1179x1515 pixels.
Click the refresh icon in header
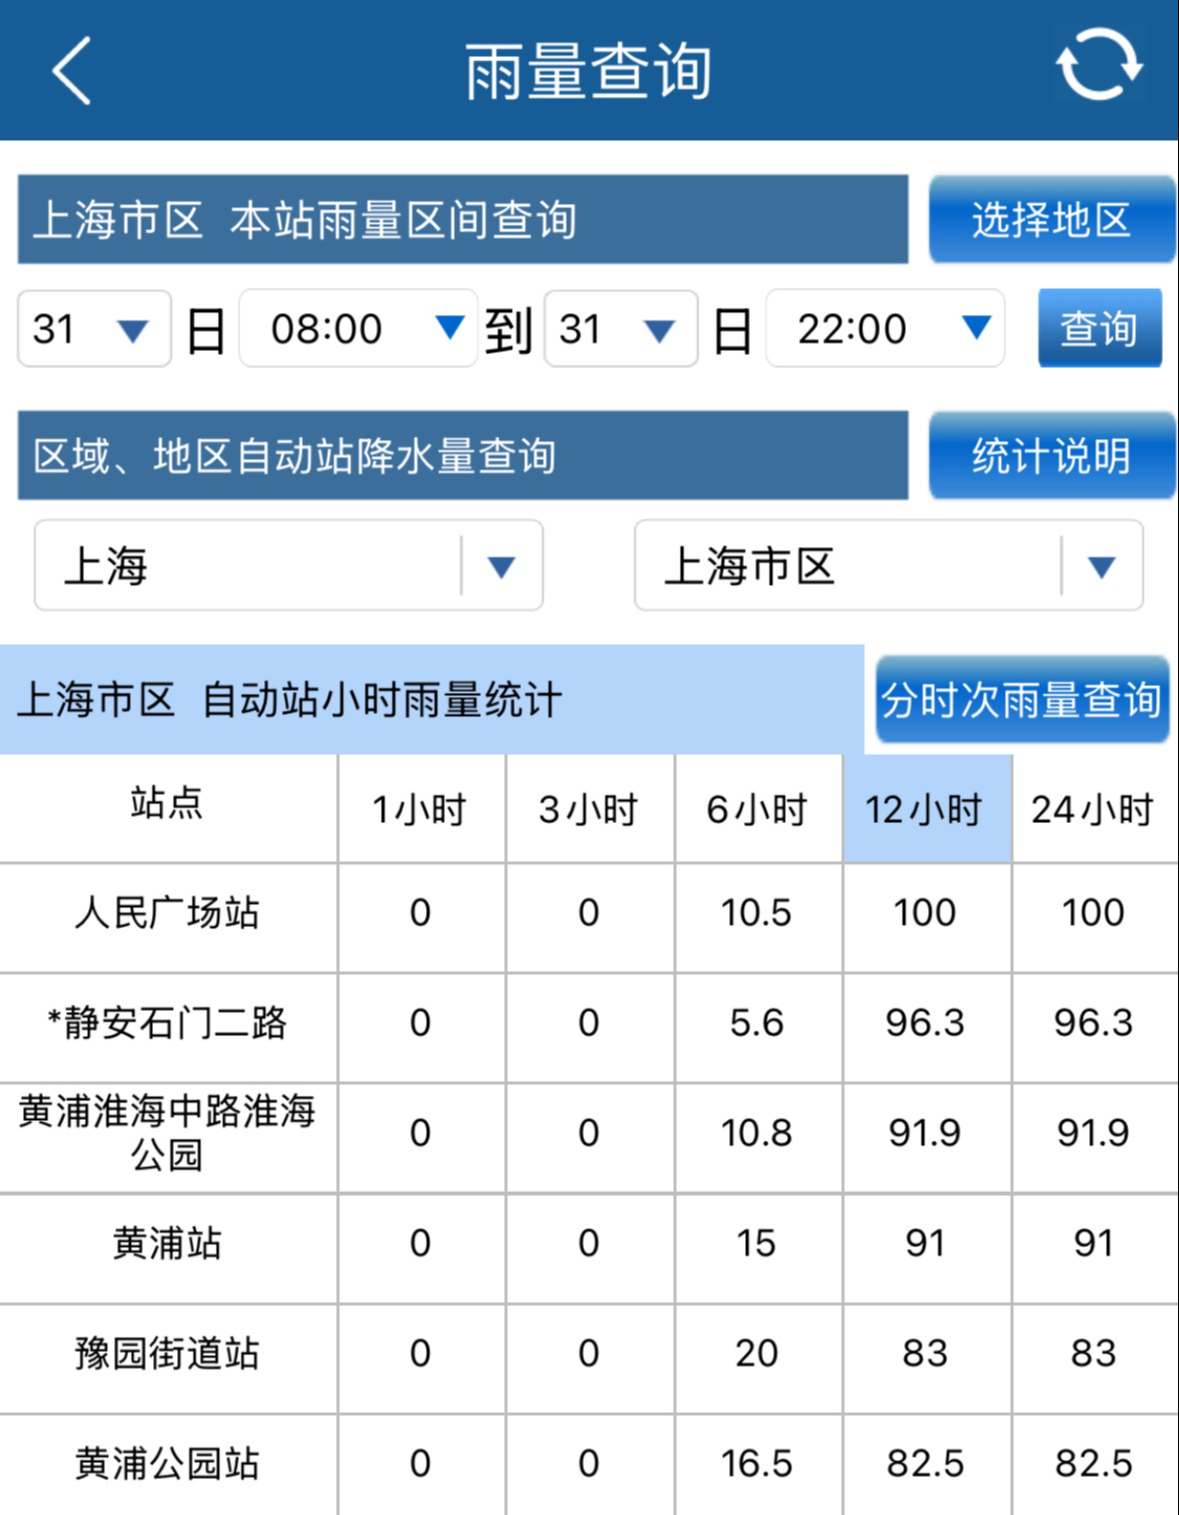1098,66
